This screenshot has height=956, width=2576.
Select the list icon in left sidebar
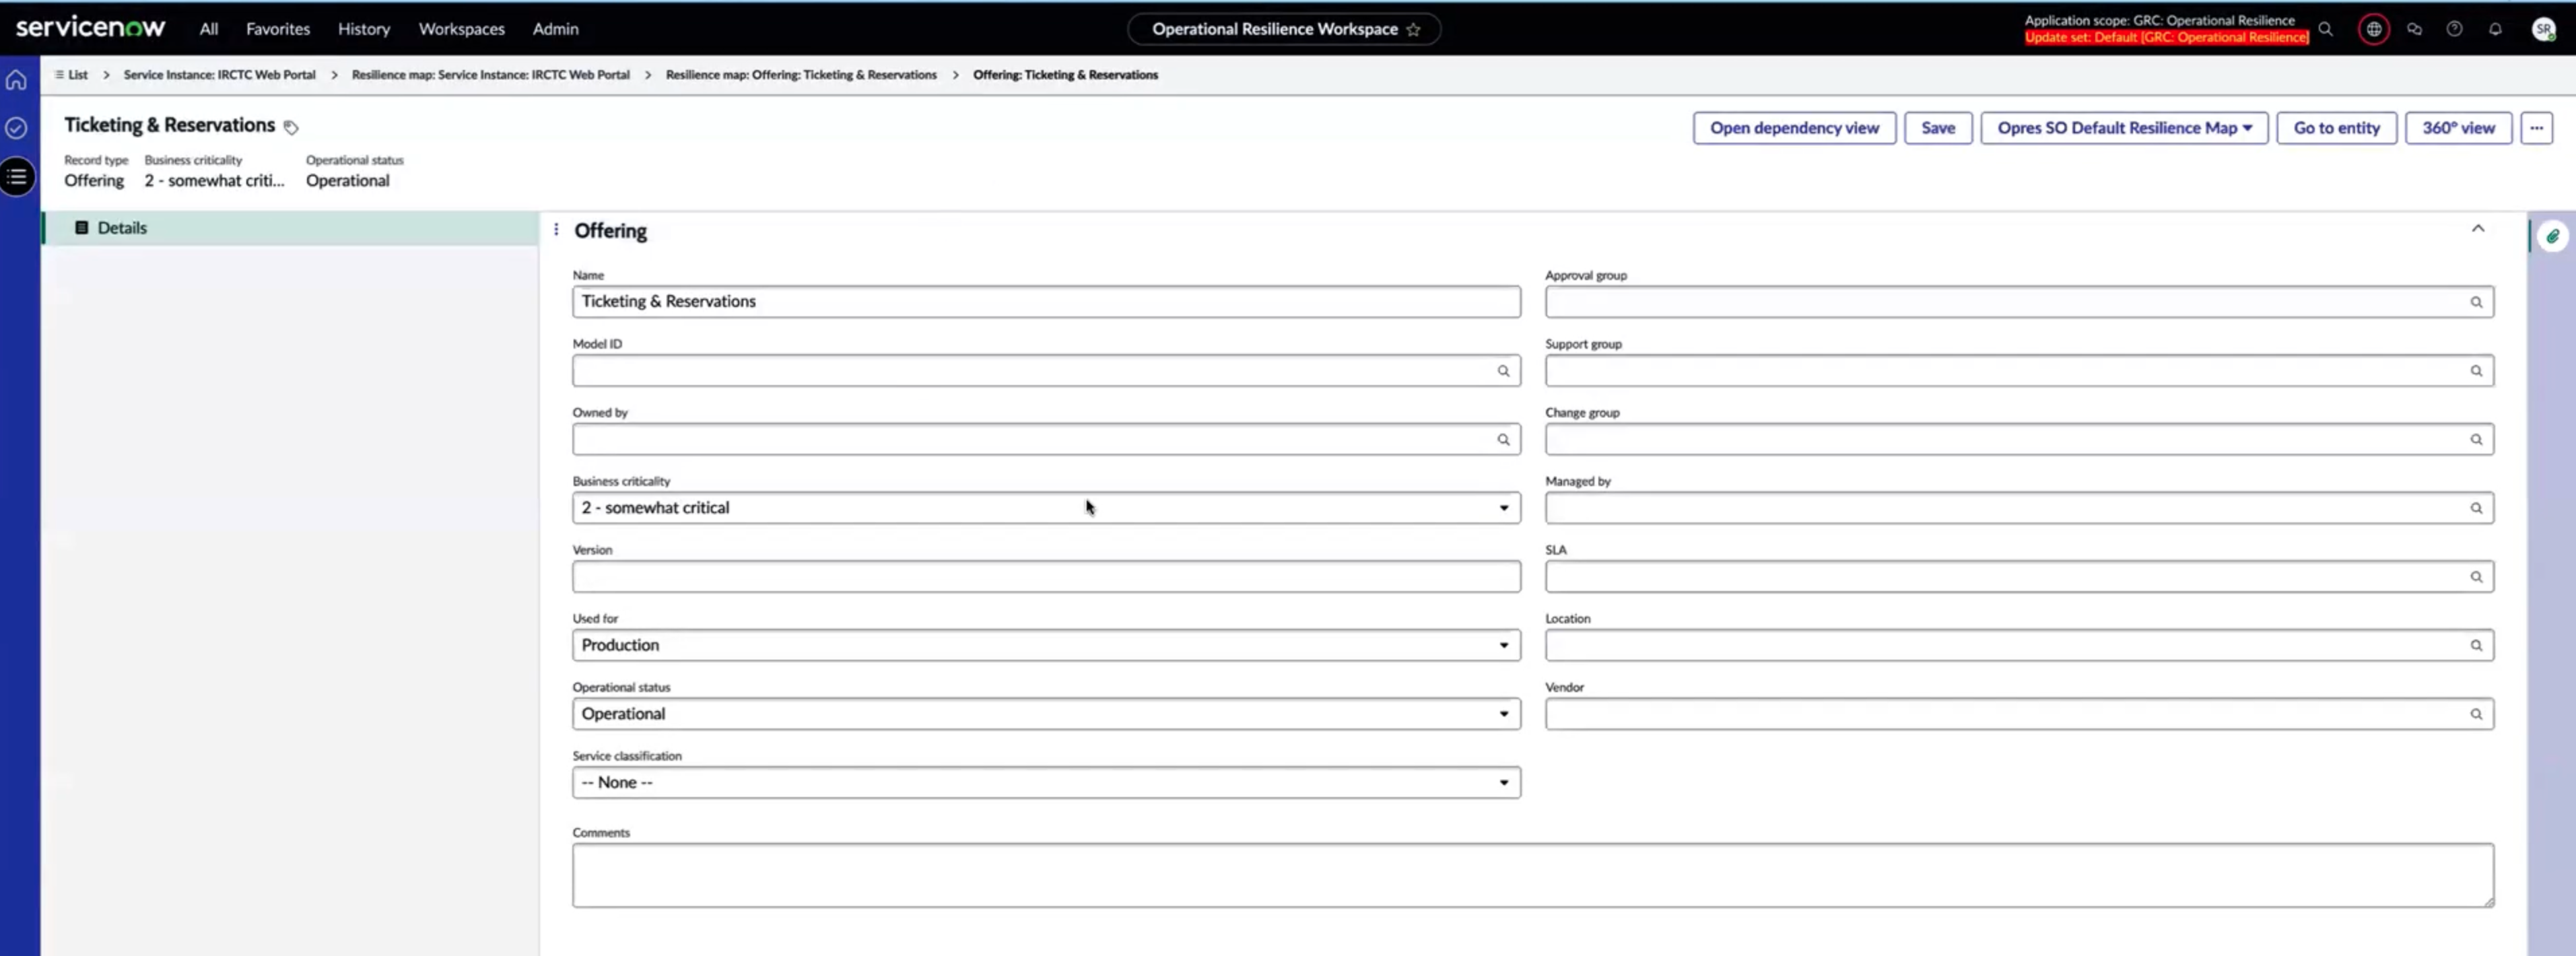tap(17, 177)
